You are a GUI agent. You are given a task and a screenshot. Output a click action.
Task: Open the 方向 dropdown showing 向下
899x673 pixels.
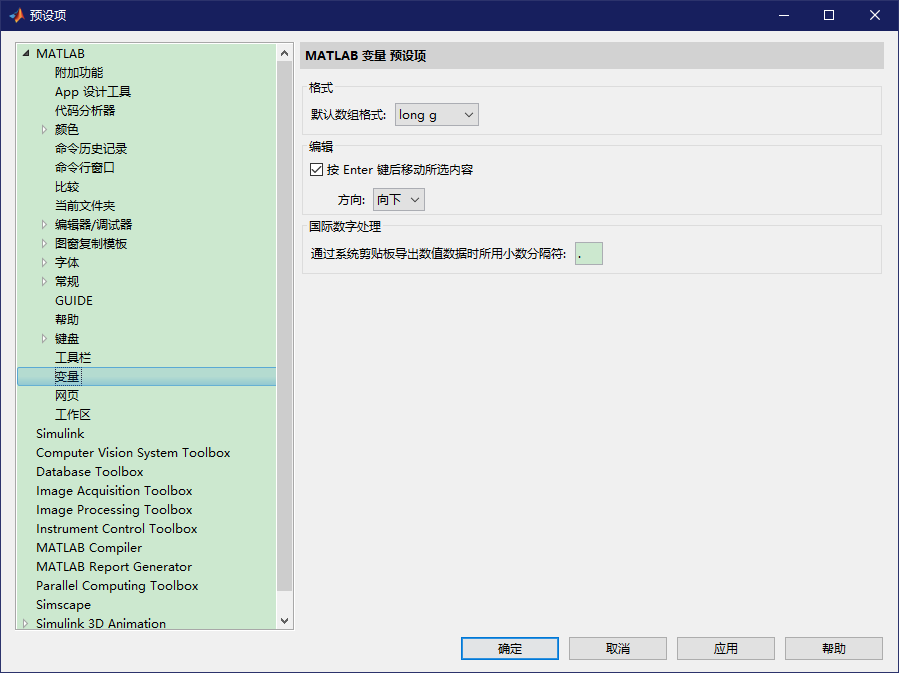tap(399, 199)
